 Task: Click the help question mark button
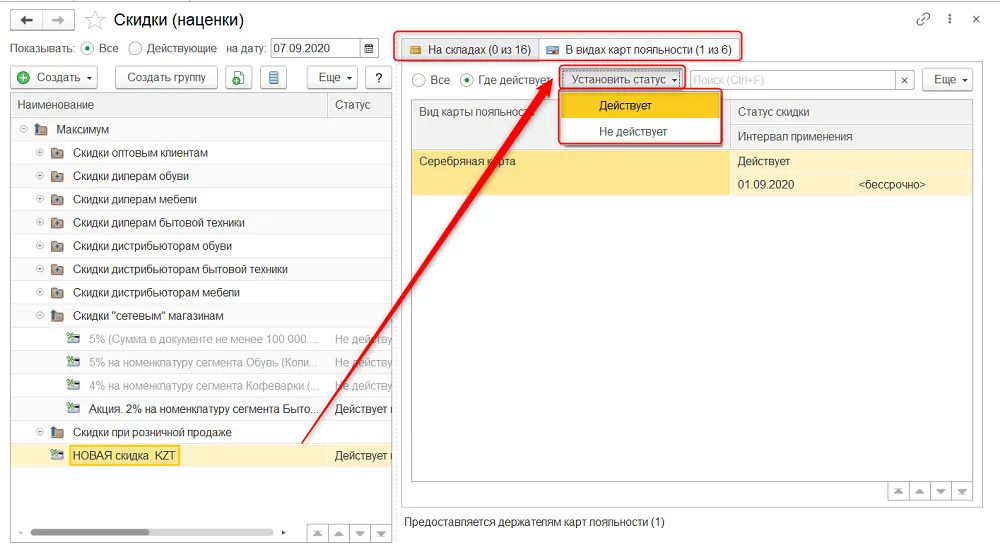pos(379,78)
